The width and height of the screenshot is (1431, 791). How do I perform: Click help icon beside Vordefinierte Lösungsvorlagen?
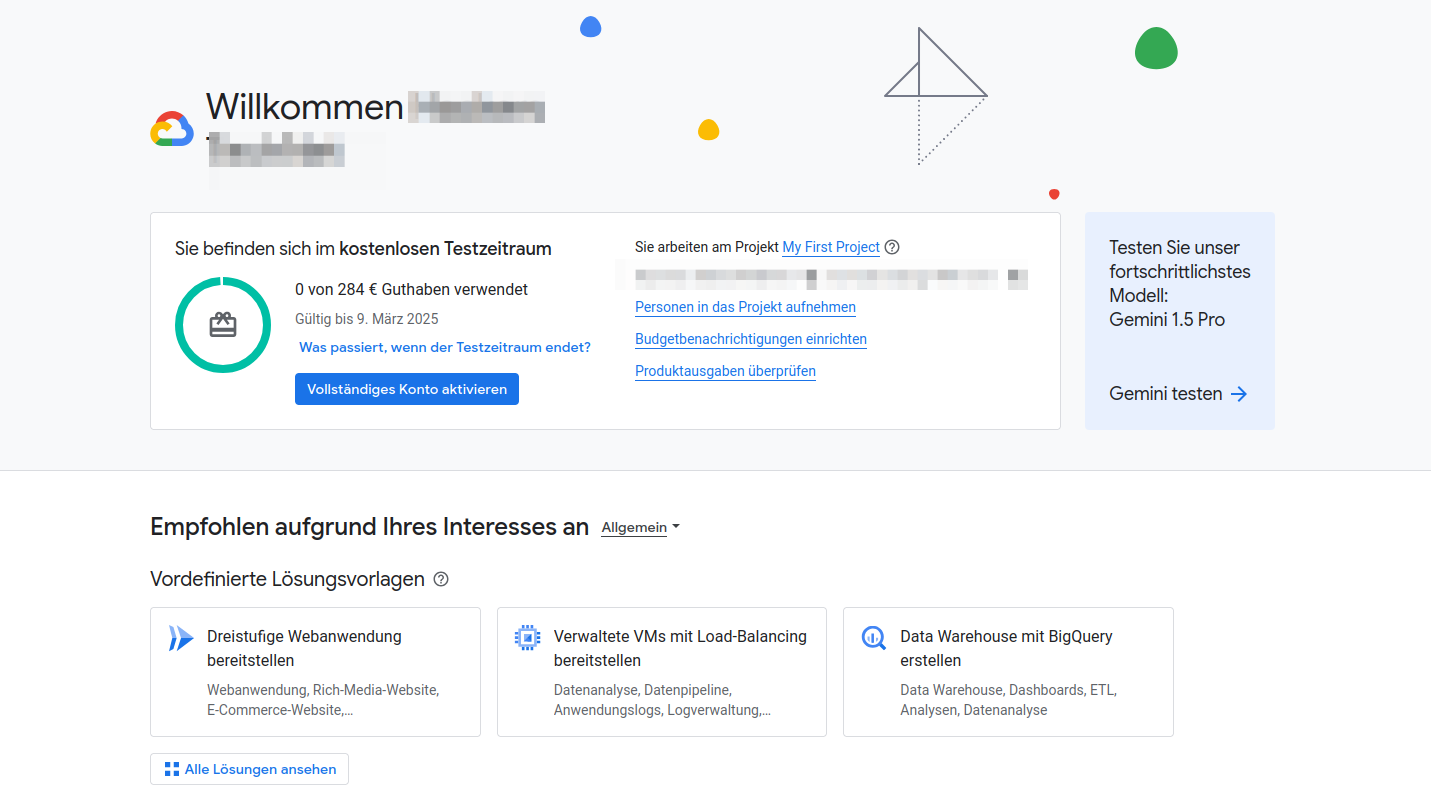441,580
